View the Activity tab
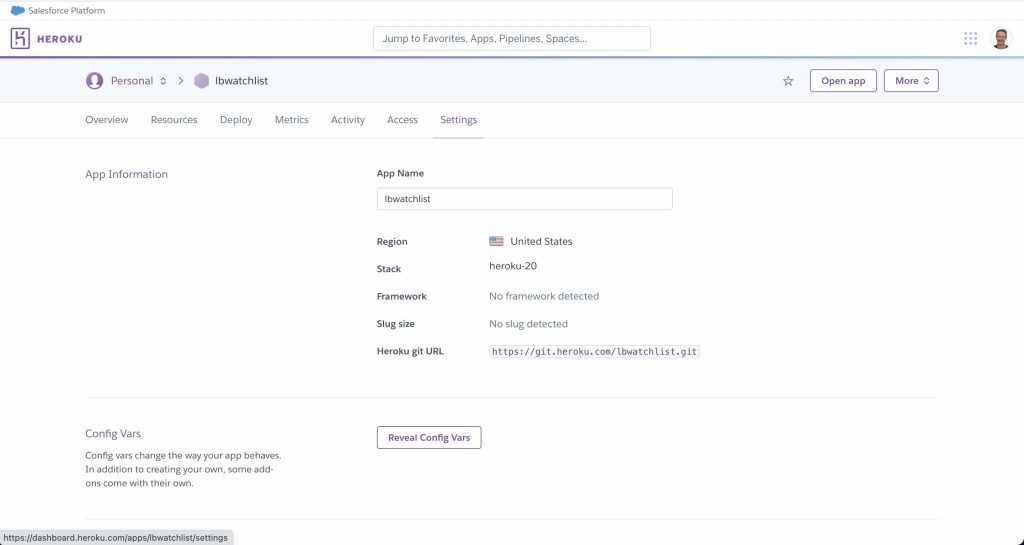The image size is (1024, 545). coord(348,120)
